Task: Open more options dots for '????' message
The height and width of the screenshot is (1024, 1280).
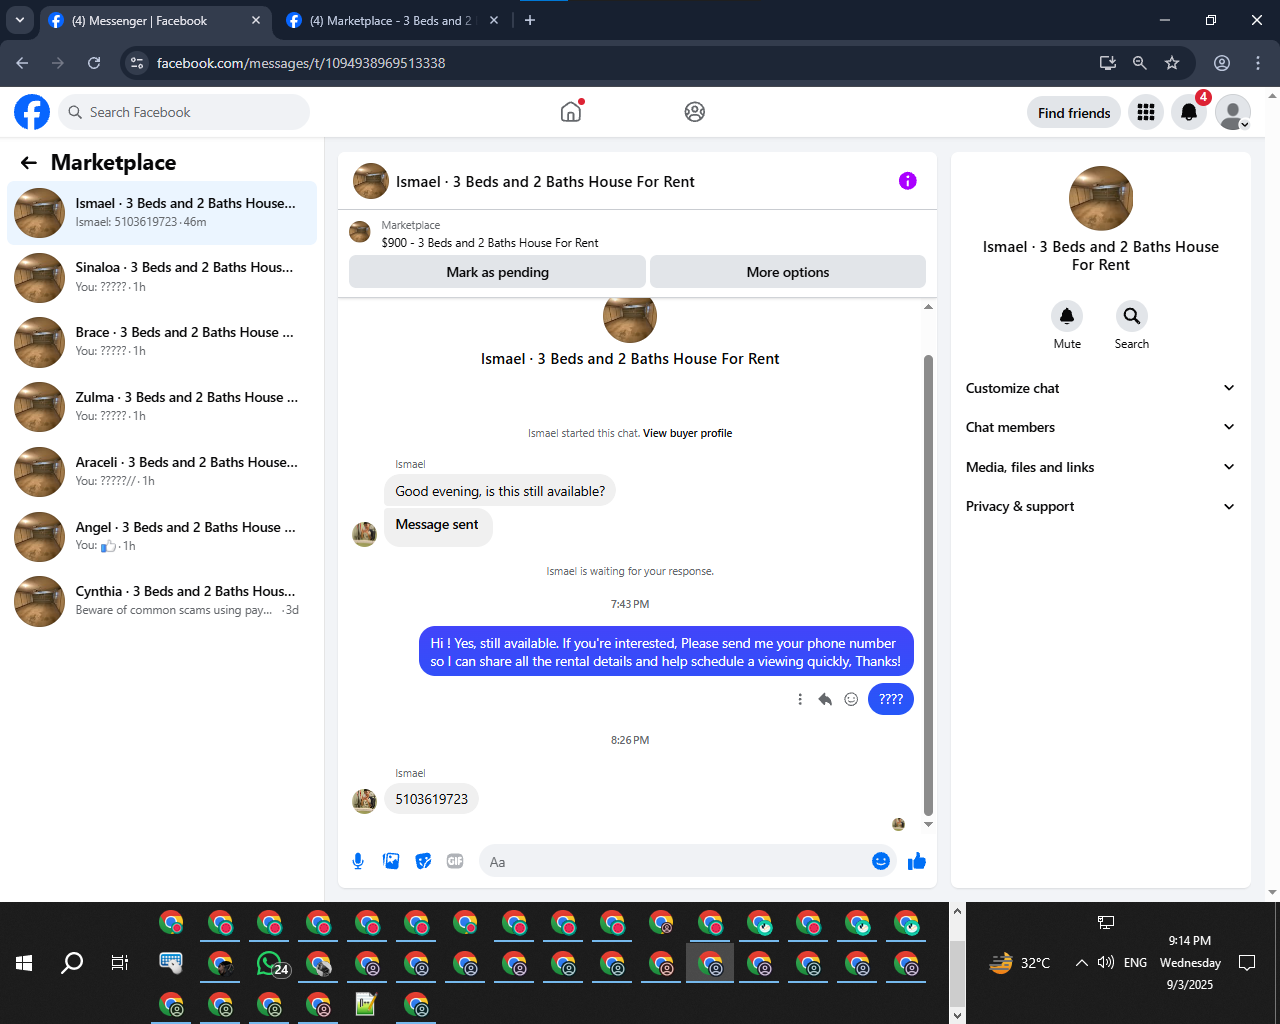Action: [x=800, y=699]
